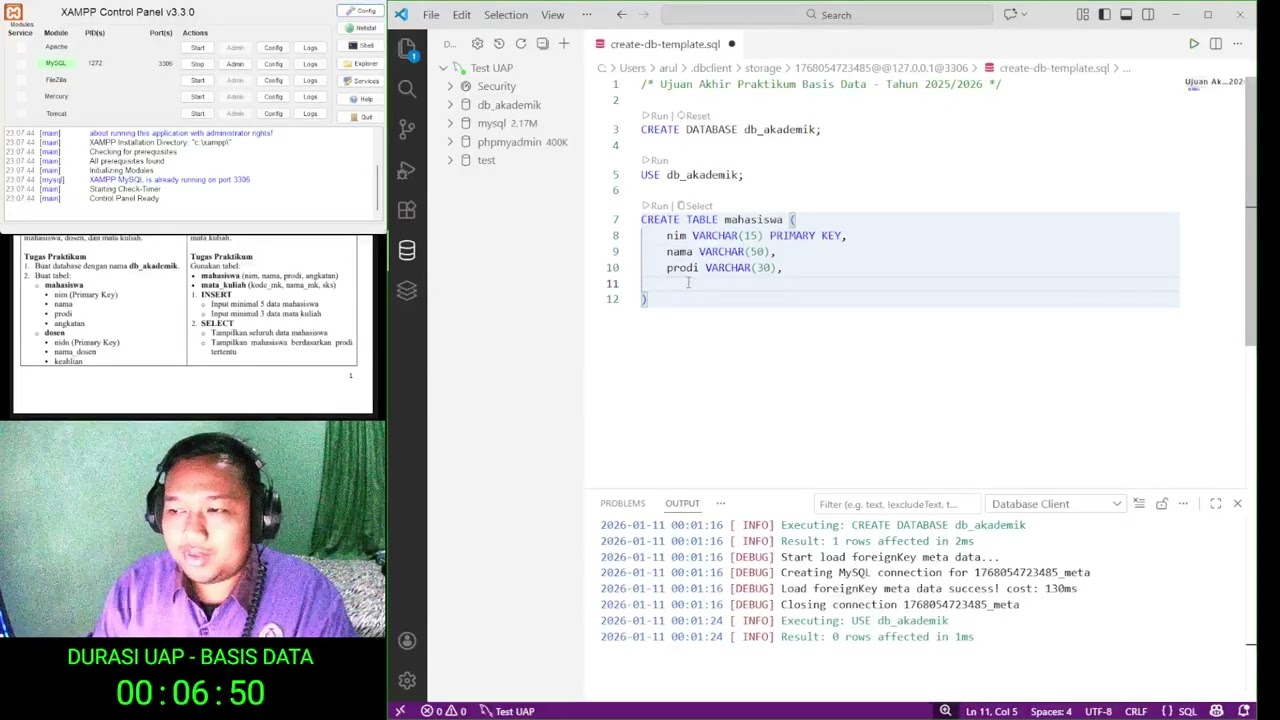This screenshot has height=720, width=1280.
Task: Open the Search view in activity bar
Action: coord(407,89)
